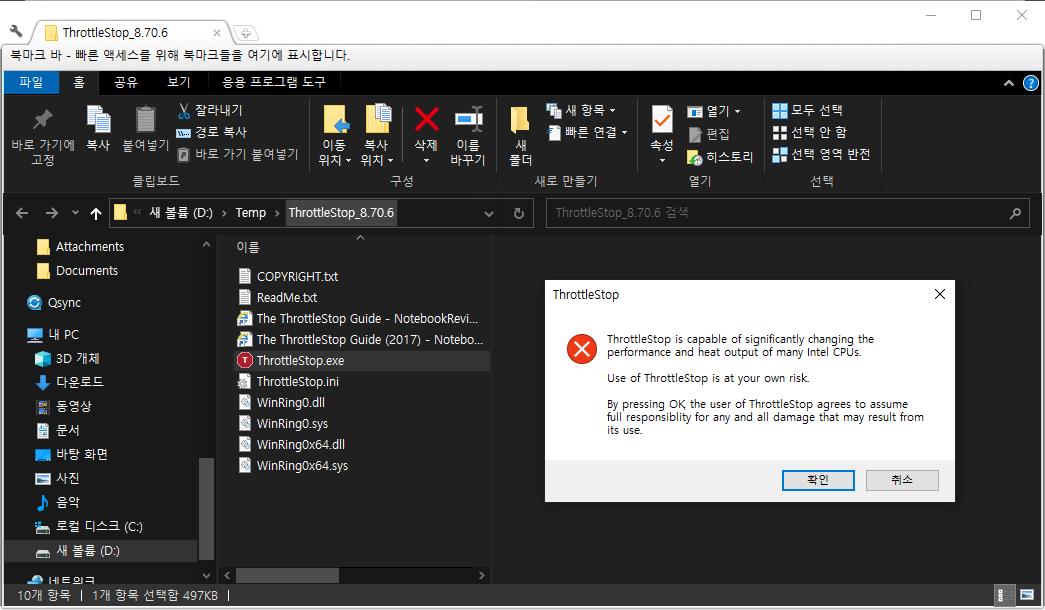Viewport: 1045px width, 610px height.
Task: Click 경로 복사 copy path item
Action: coord(211,132)
